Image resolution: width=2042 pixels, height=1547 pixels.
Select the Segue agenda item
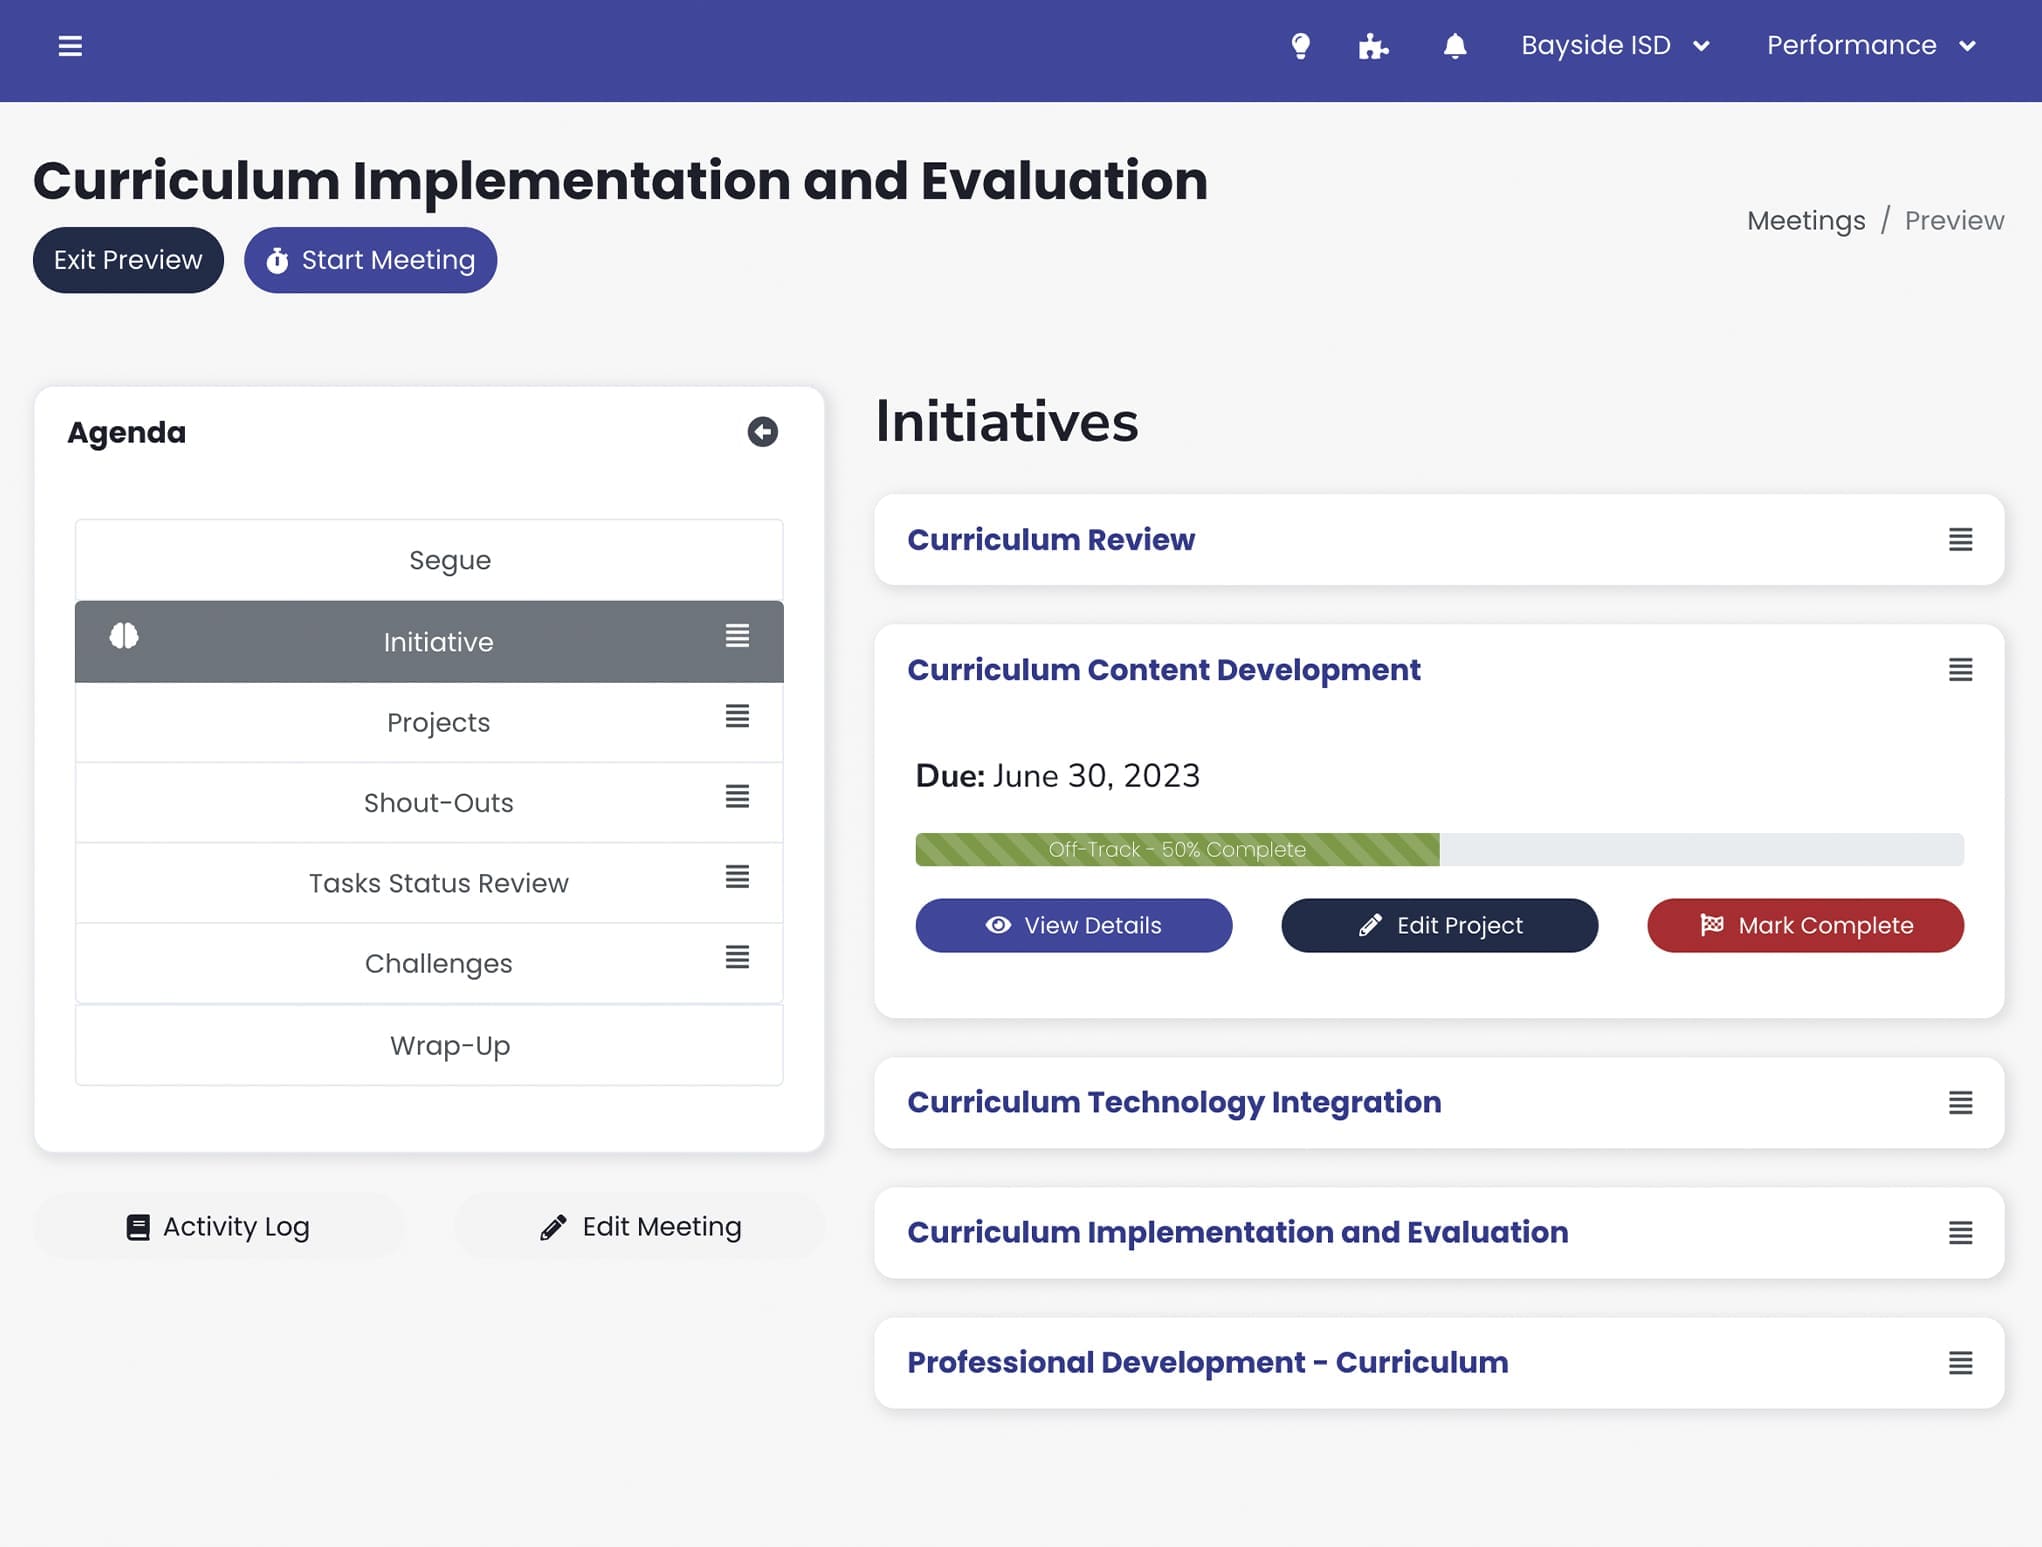[x=427, y=559]
